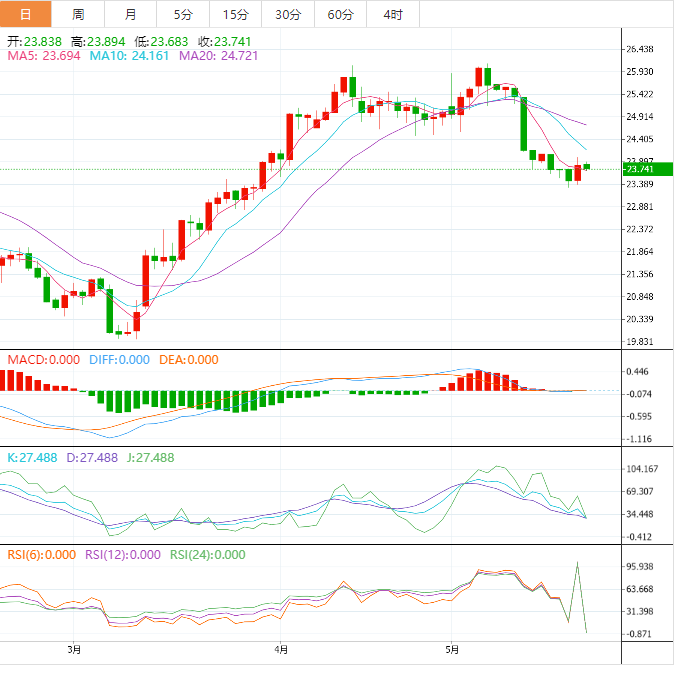The height and width of the screenshot is (673, 677).
Task: Click the opening price 开:23.838
Action: pyautogui.click(x=35, y=42)
